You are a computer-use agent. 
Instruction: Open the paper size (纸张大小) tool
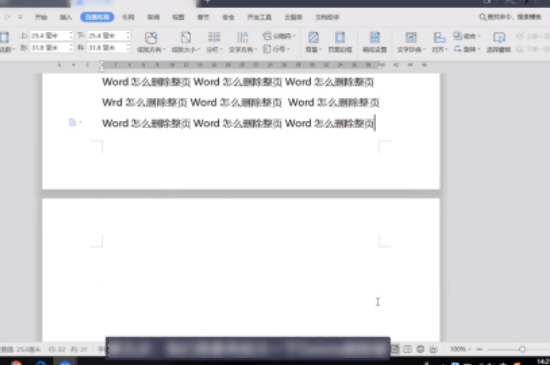186,42
